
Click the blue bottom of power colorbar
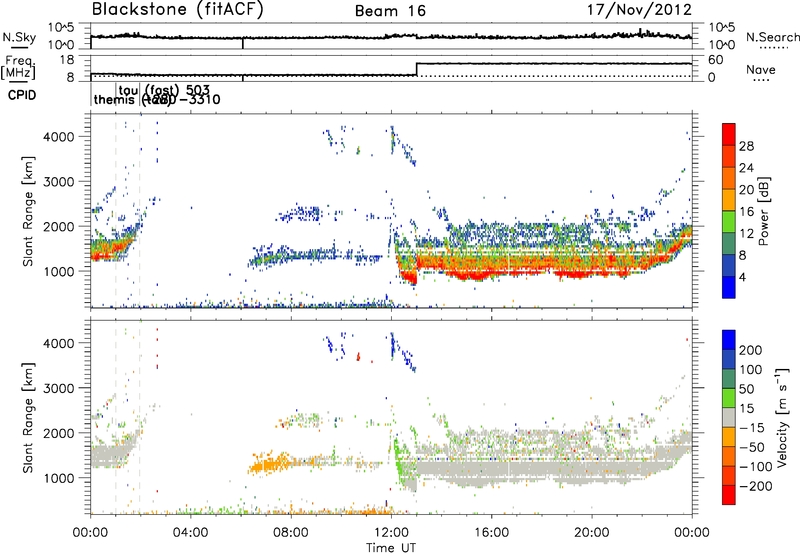click(729, 287)
